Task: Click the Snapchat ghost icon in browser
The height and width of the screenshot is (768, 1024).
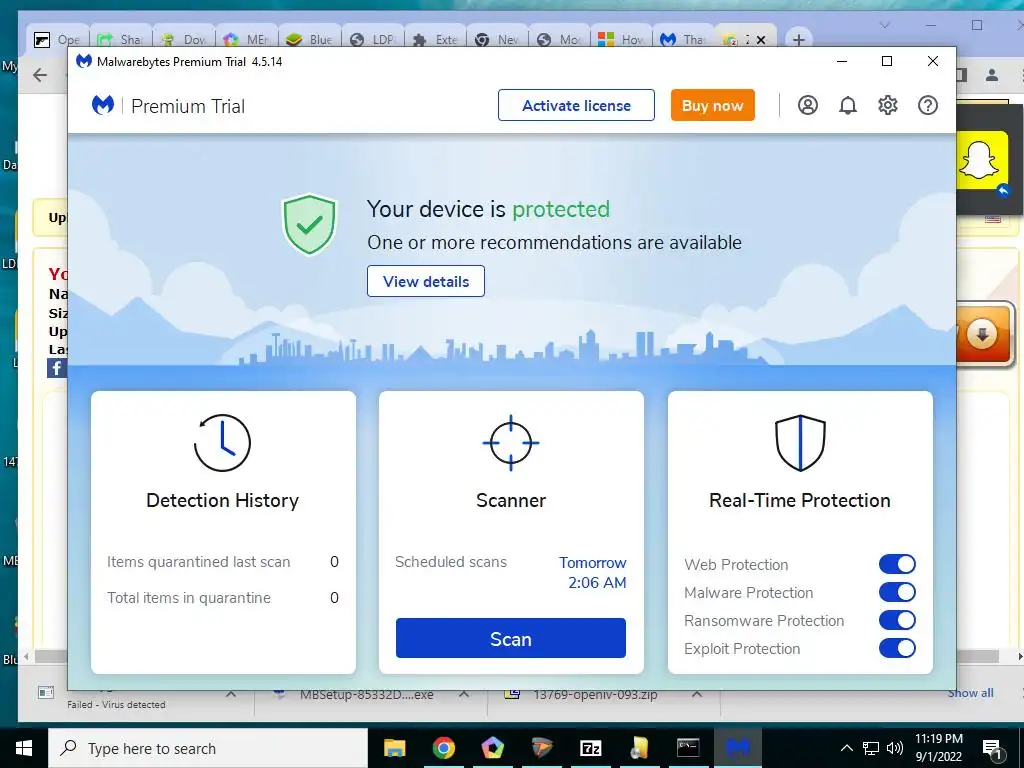Action: click(982, 161)
